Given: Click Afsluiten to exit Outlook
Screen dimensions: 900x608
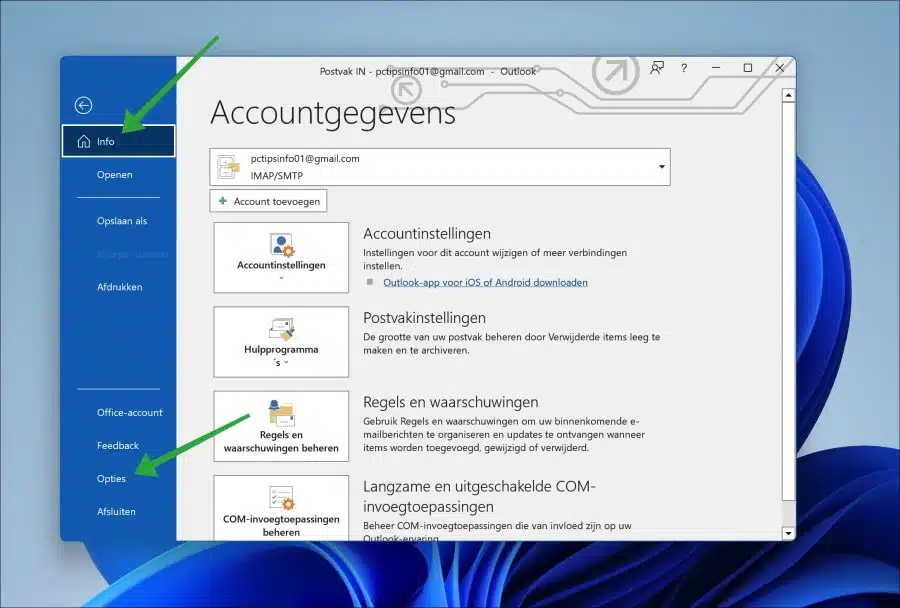Looking at the screenshot, I should click(x=116, y=512).
